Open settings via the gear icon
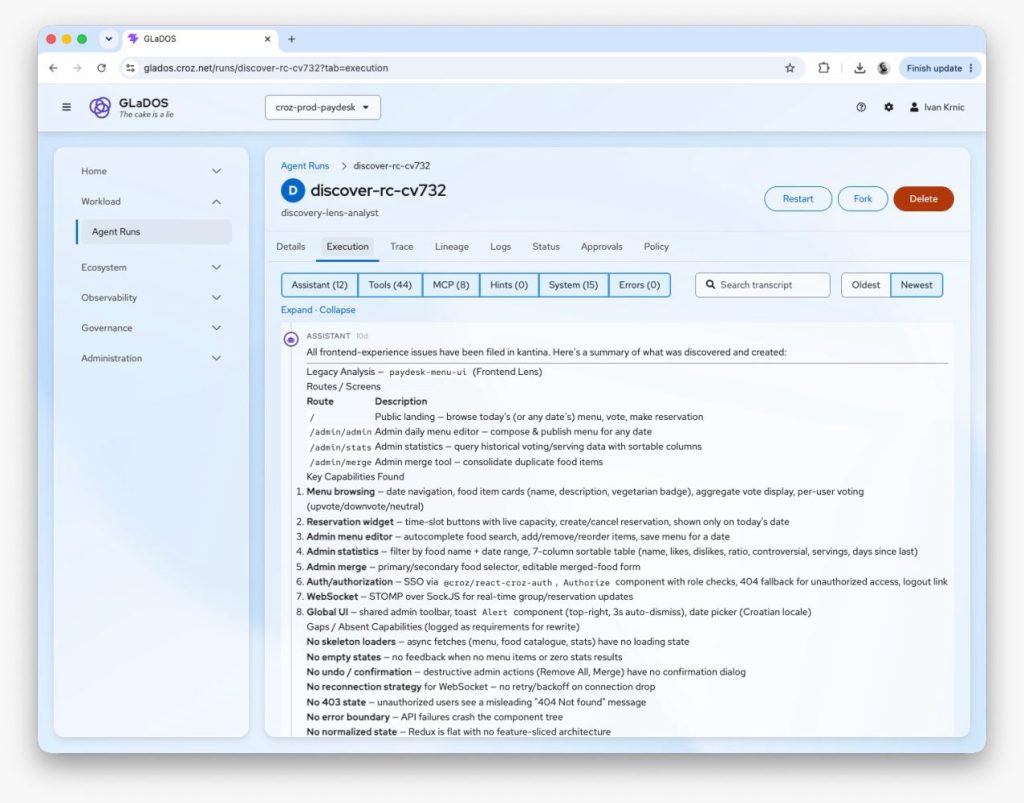Image resolution: width=1024 pixels, height=803 pixels. (x=888, y=107)
